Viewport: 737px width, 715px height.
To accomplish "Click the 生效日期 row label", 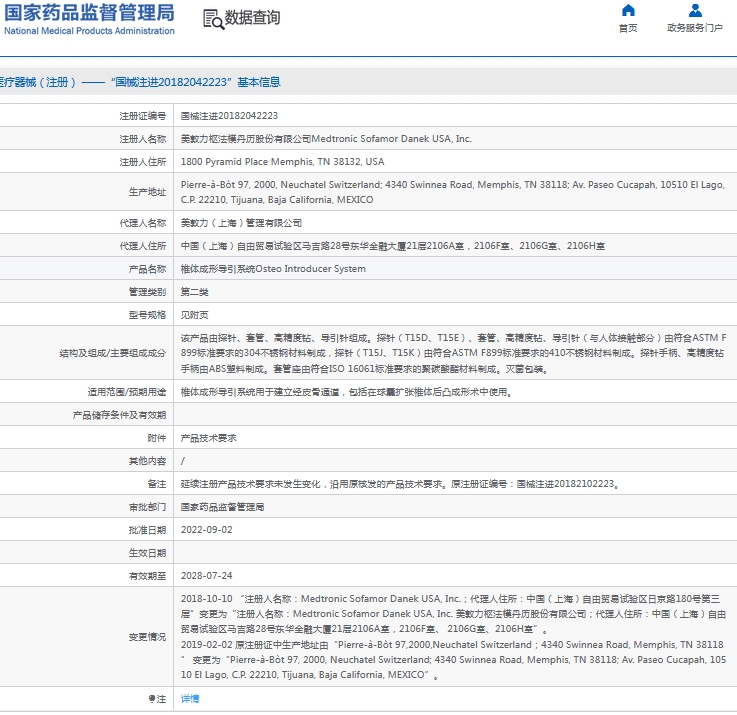I will click(x=148, y=553).
